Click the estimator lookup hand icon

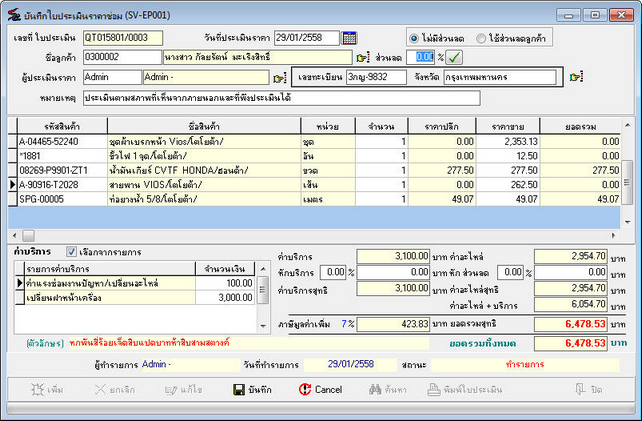280,78
